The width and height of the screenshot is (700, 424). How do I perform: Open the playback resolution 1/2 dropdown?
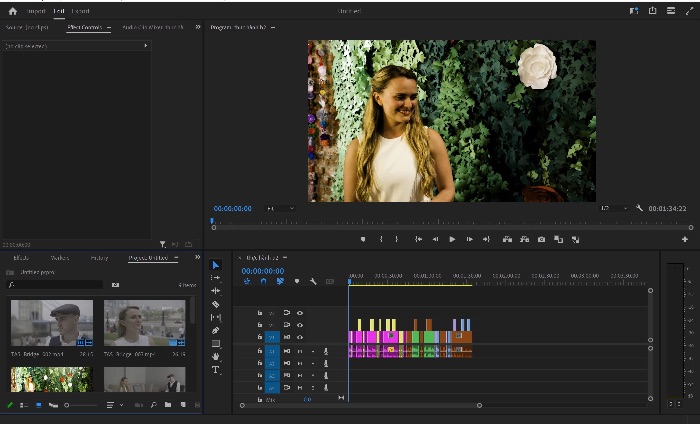pyautogui.click(x=614, y=208)
